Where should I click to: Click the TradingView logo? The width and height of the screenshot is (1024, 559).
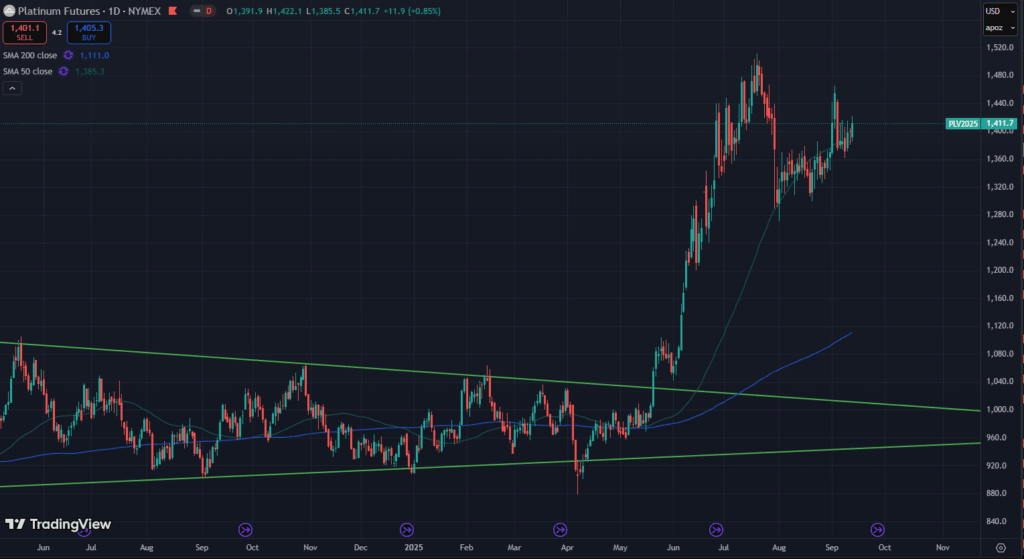[x=58, y=524]
